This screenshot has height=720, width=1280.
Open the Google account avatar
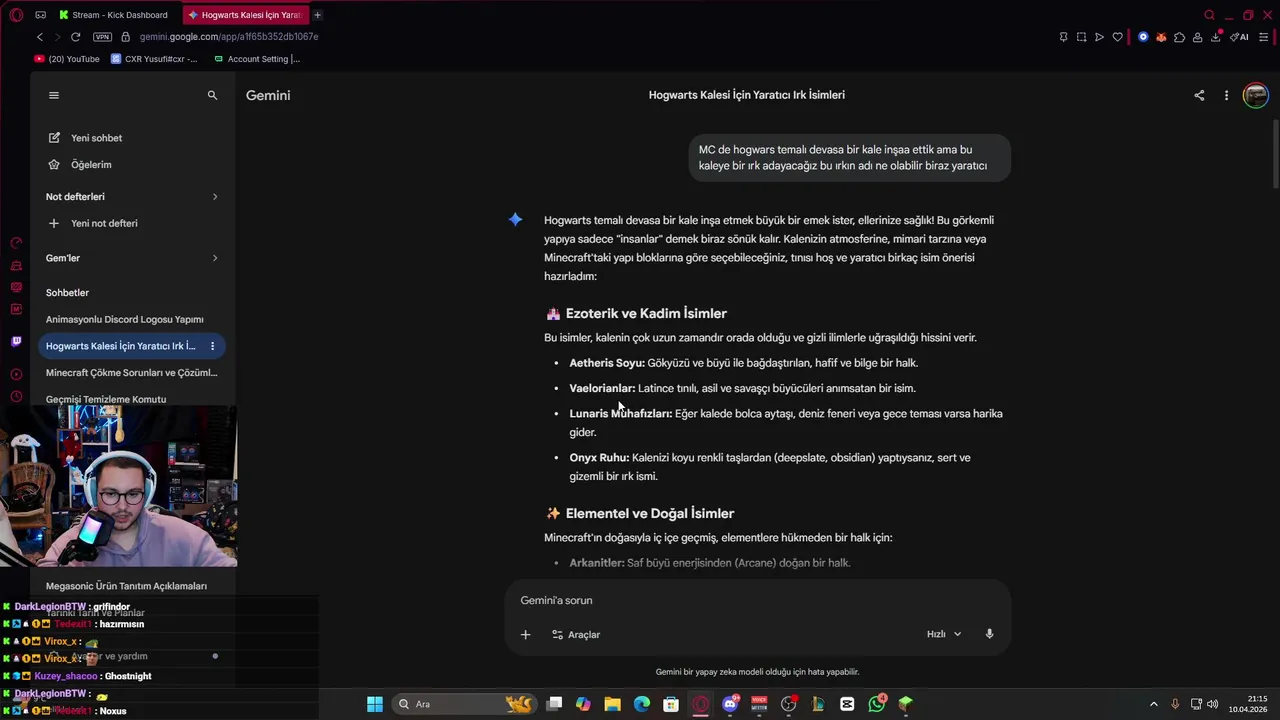(x=1255, y=95)
